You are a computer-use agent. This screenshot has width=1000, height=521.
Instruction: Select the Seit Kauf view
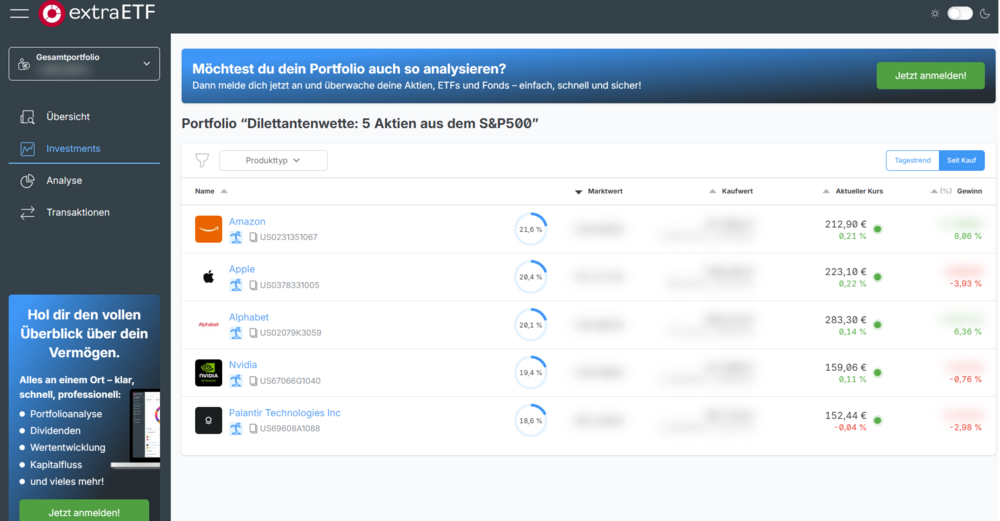click(962, 160)
